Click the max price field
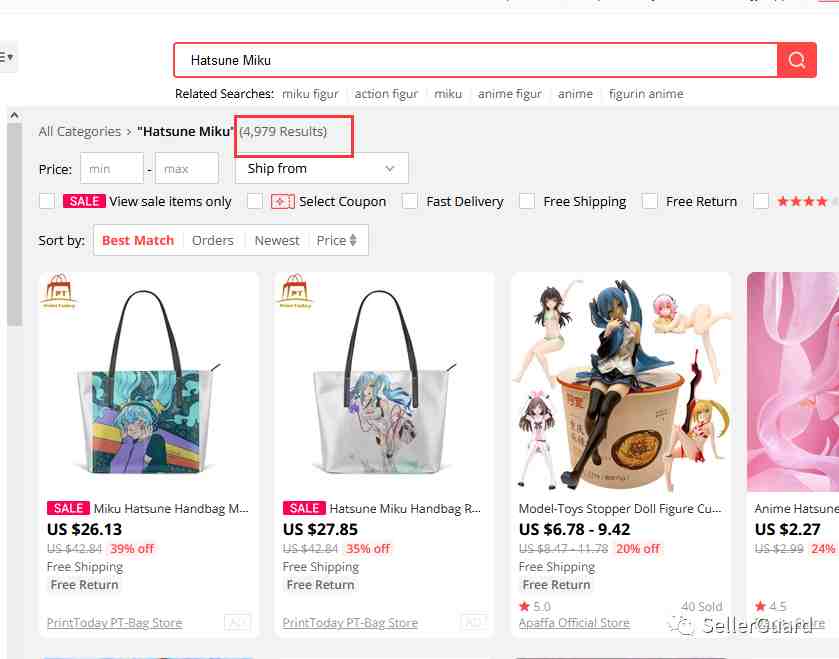This screenshot has height=659, width=839. pyautogui.click(x=187, y=168)
